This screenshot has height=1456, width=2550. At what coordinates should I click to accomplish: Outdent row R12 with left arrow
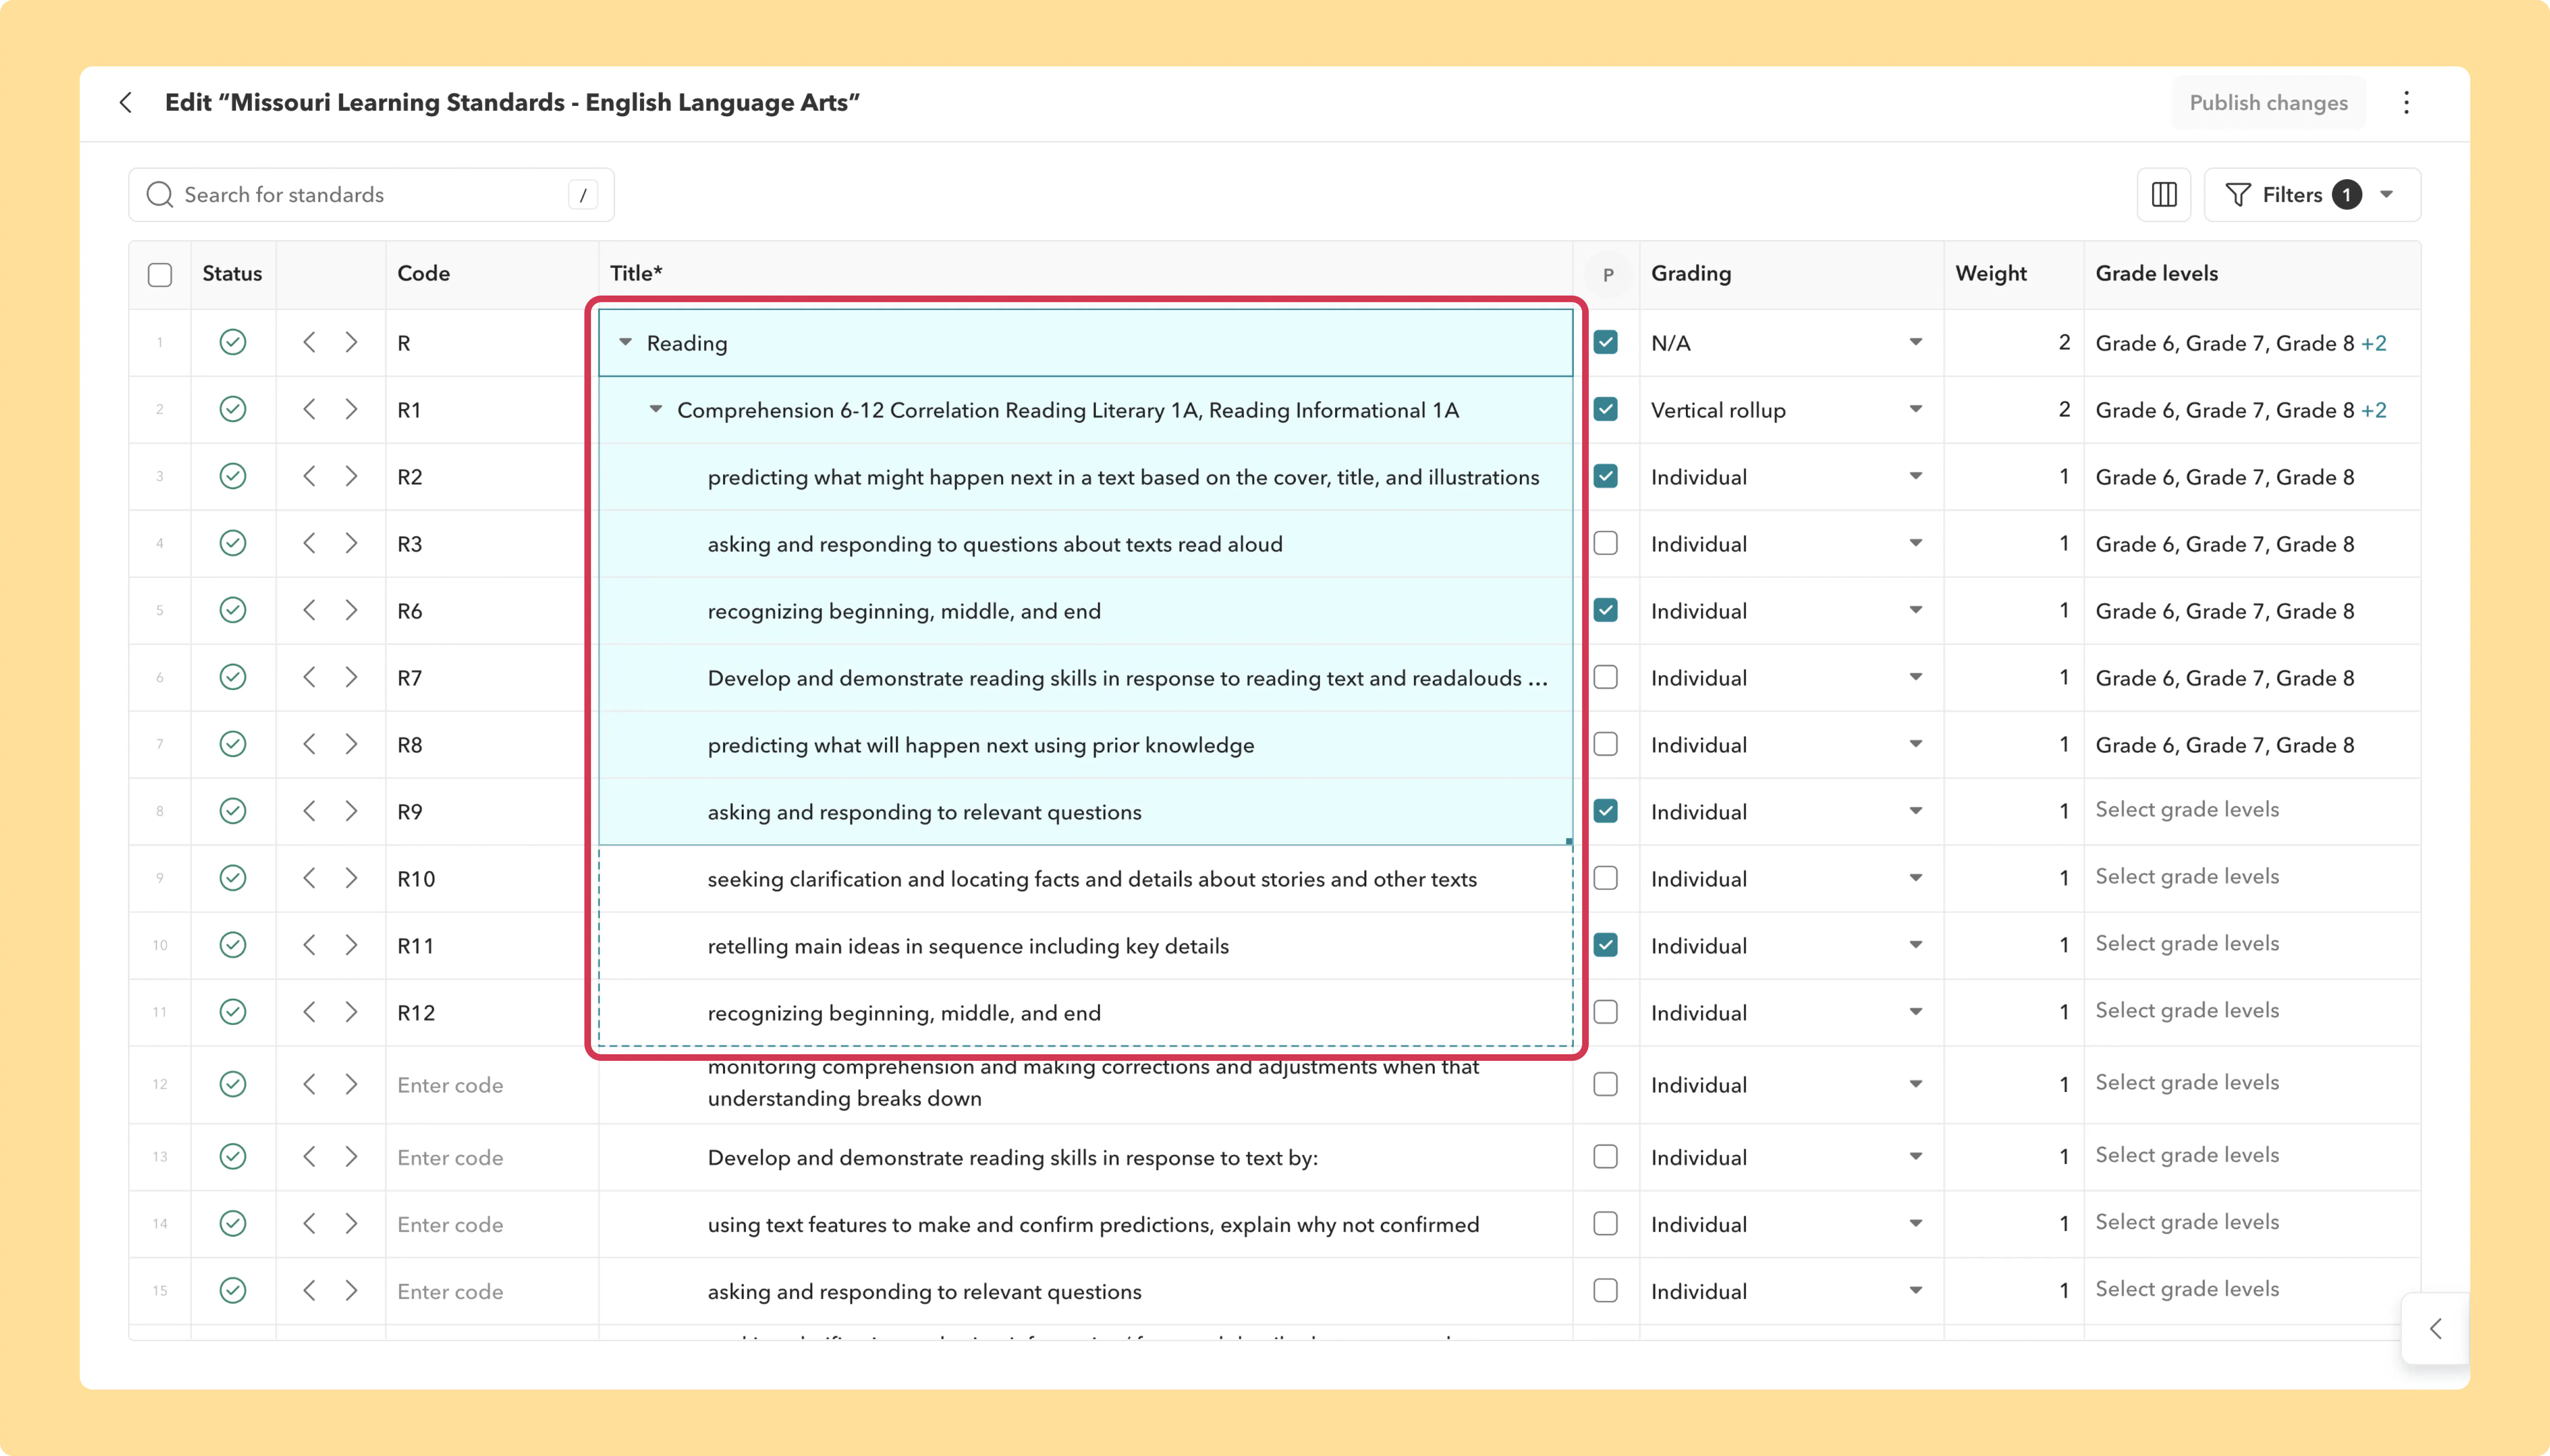coord(309,1012)
